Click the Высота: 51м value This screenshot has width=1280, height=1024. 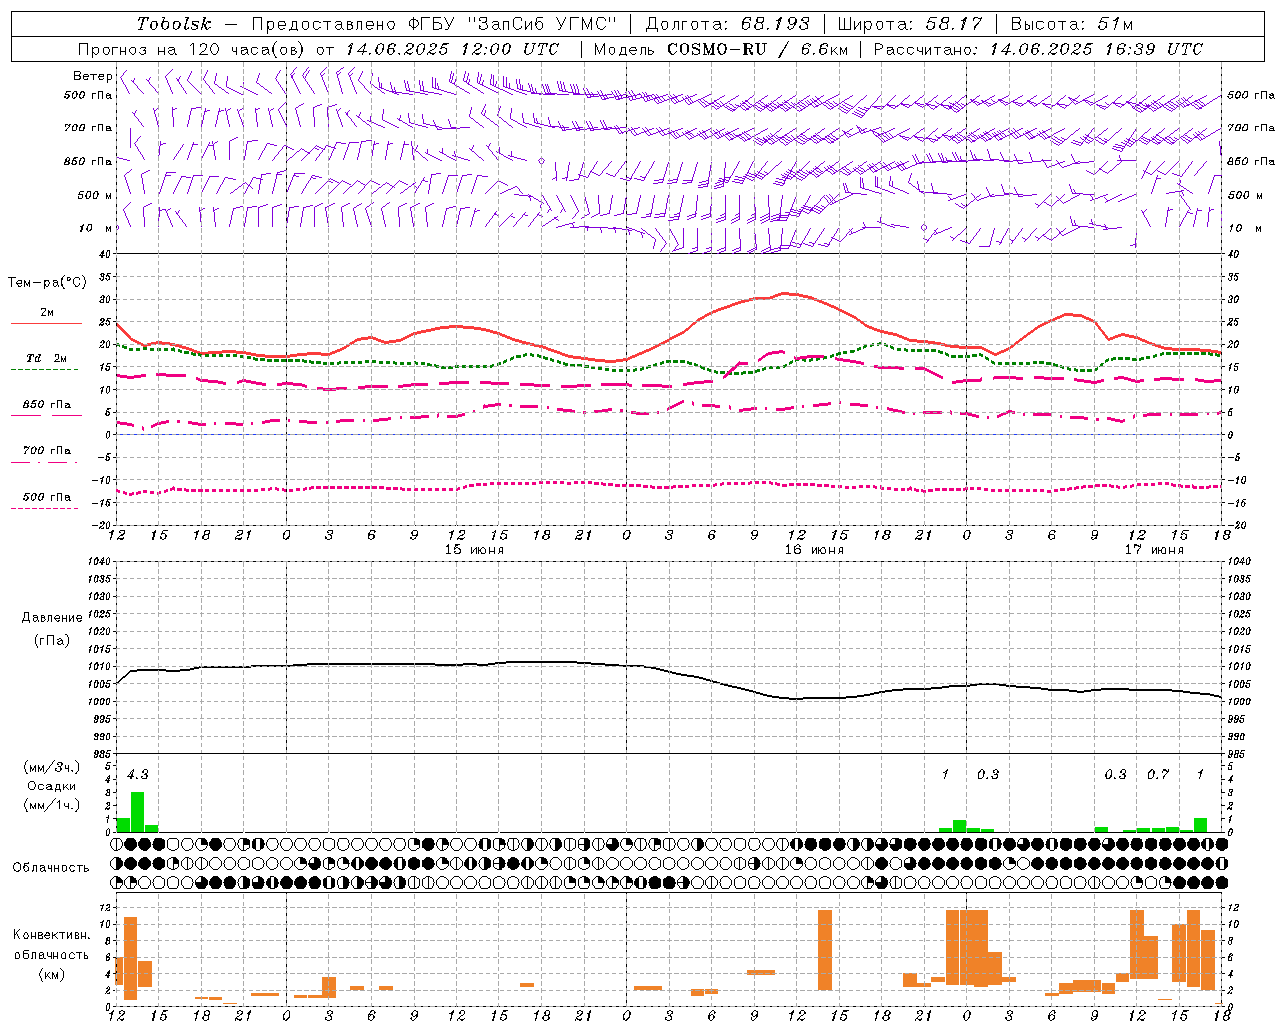click(x=1071, y=24)
